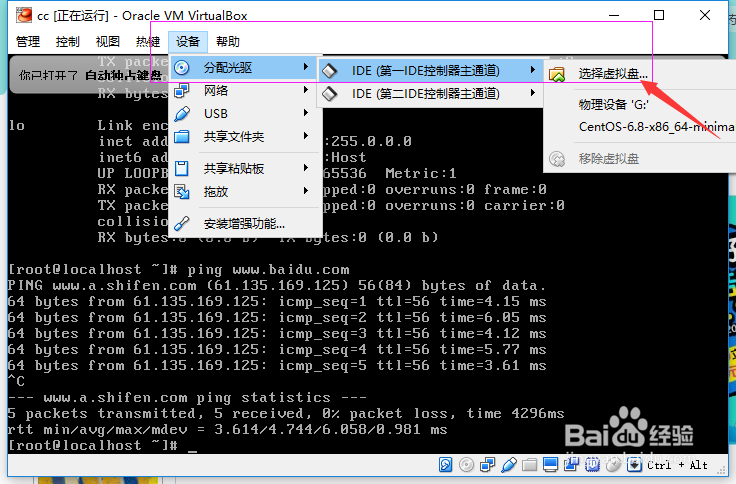Click the clipboard icon beside 共享粘贴板
The width and height of the screenshot is (736, 484).
(x=182, y=168)
